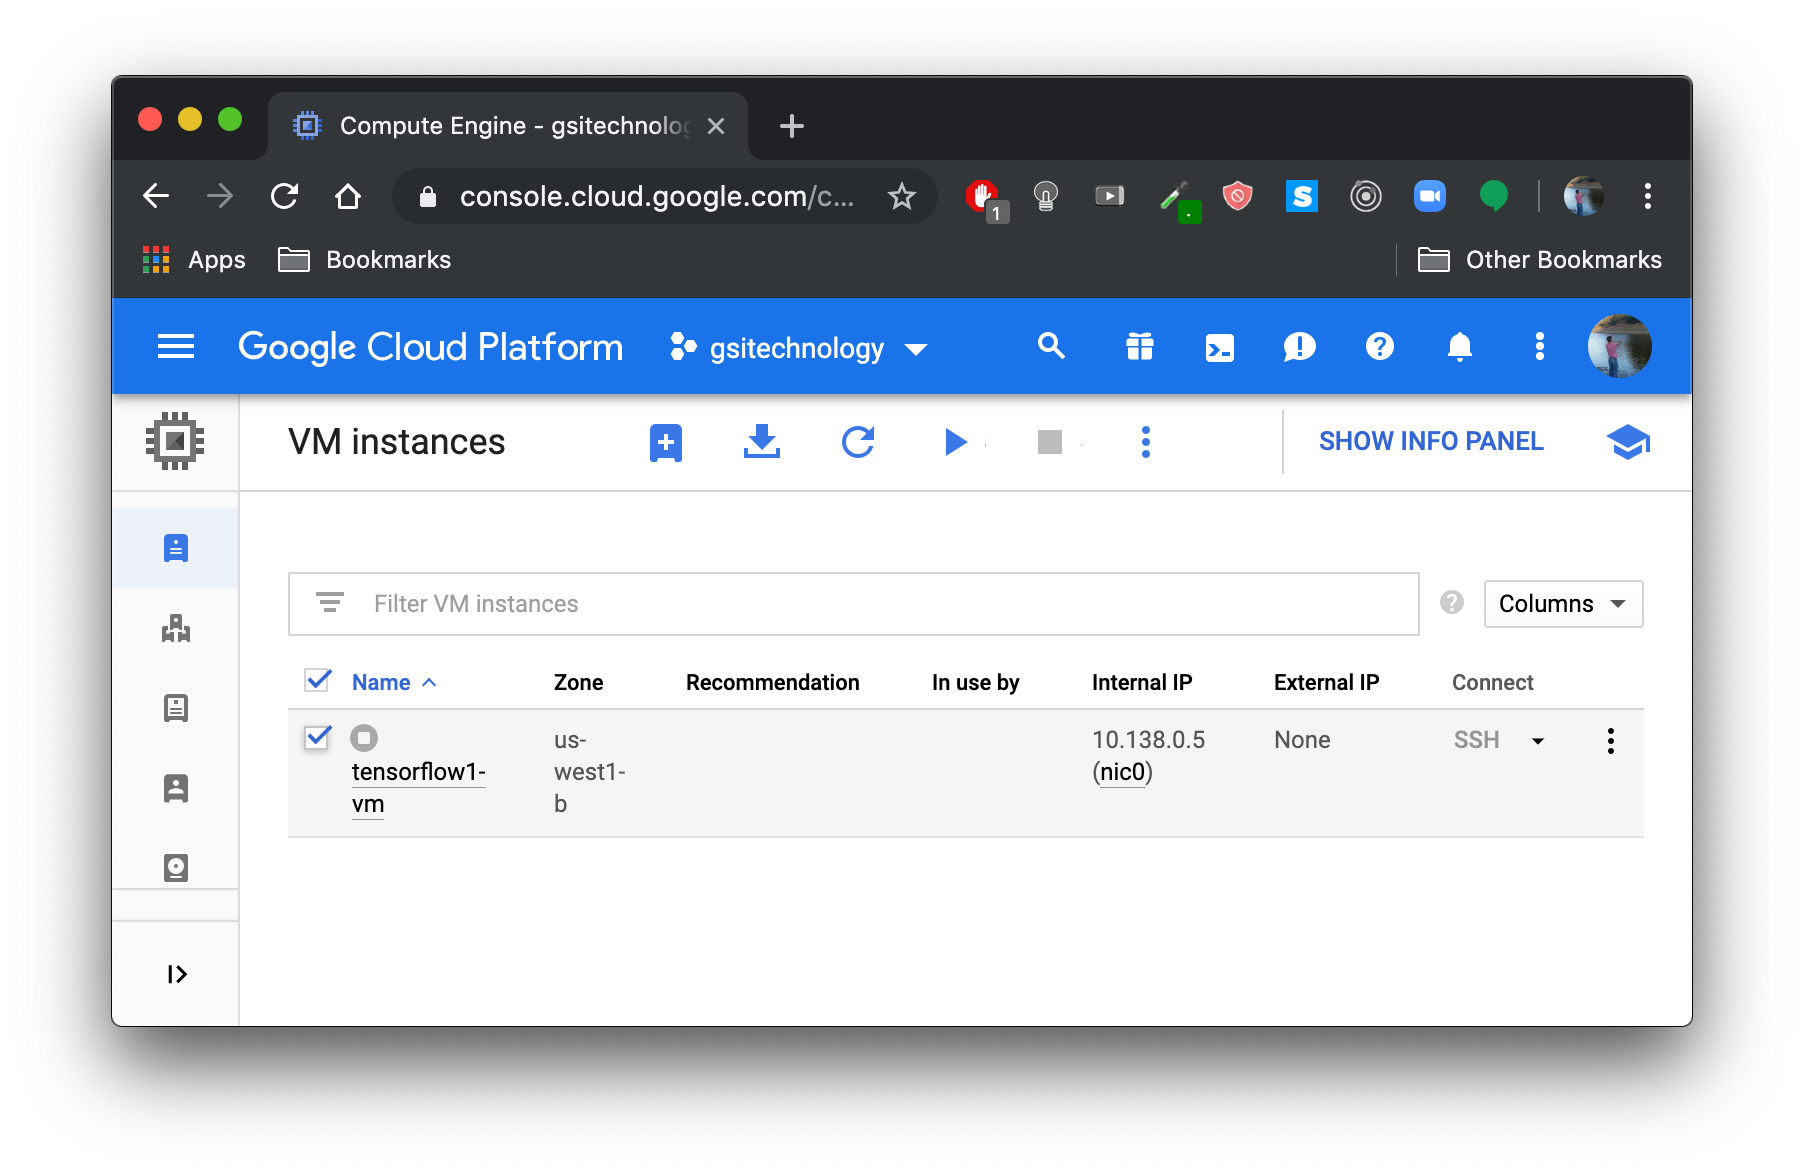Click the red shield extension icon

1238,196
